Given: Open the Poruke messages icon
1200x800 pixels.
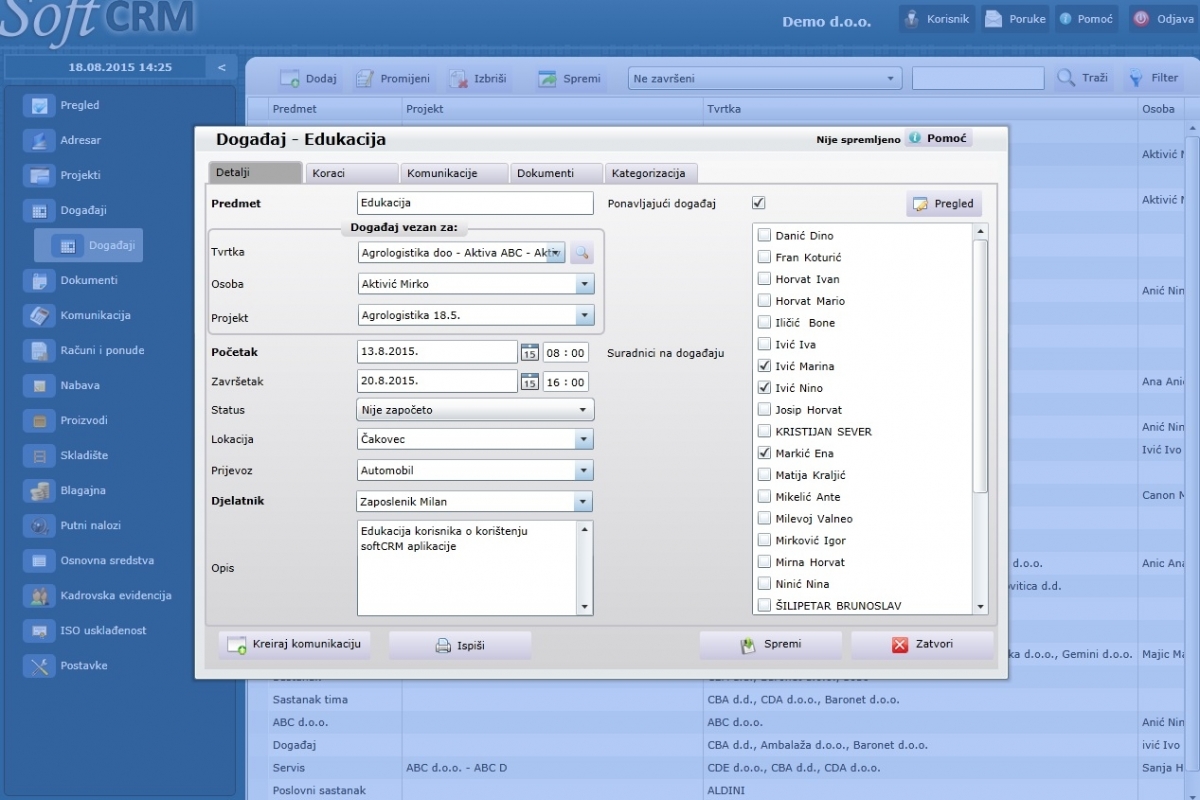Looking at the screenshot, I should (x=994, y=19).
